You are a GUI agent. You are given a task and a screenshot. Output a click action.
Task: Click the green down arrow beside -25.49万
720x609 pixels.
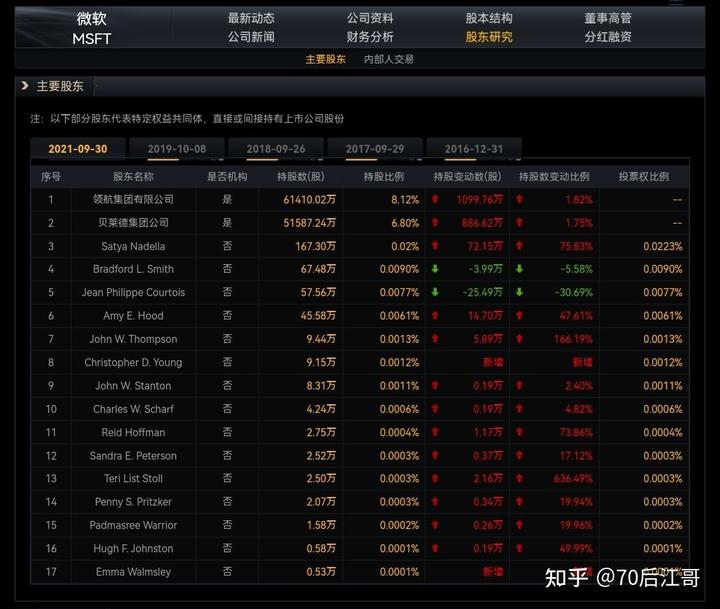tap(435, 292)
